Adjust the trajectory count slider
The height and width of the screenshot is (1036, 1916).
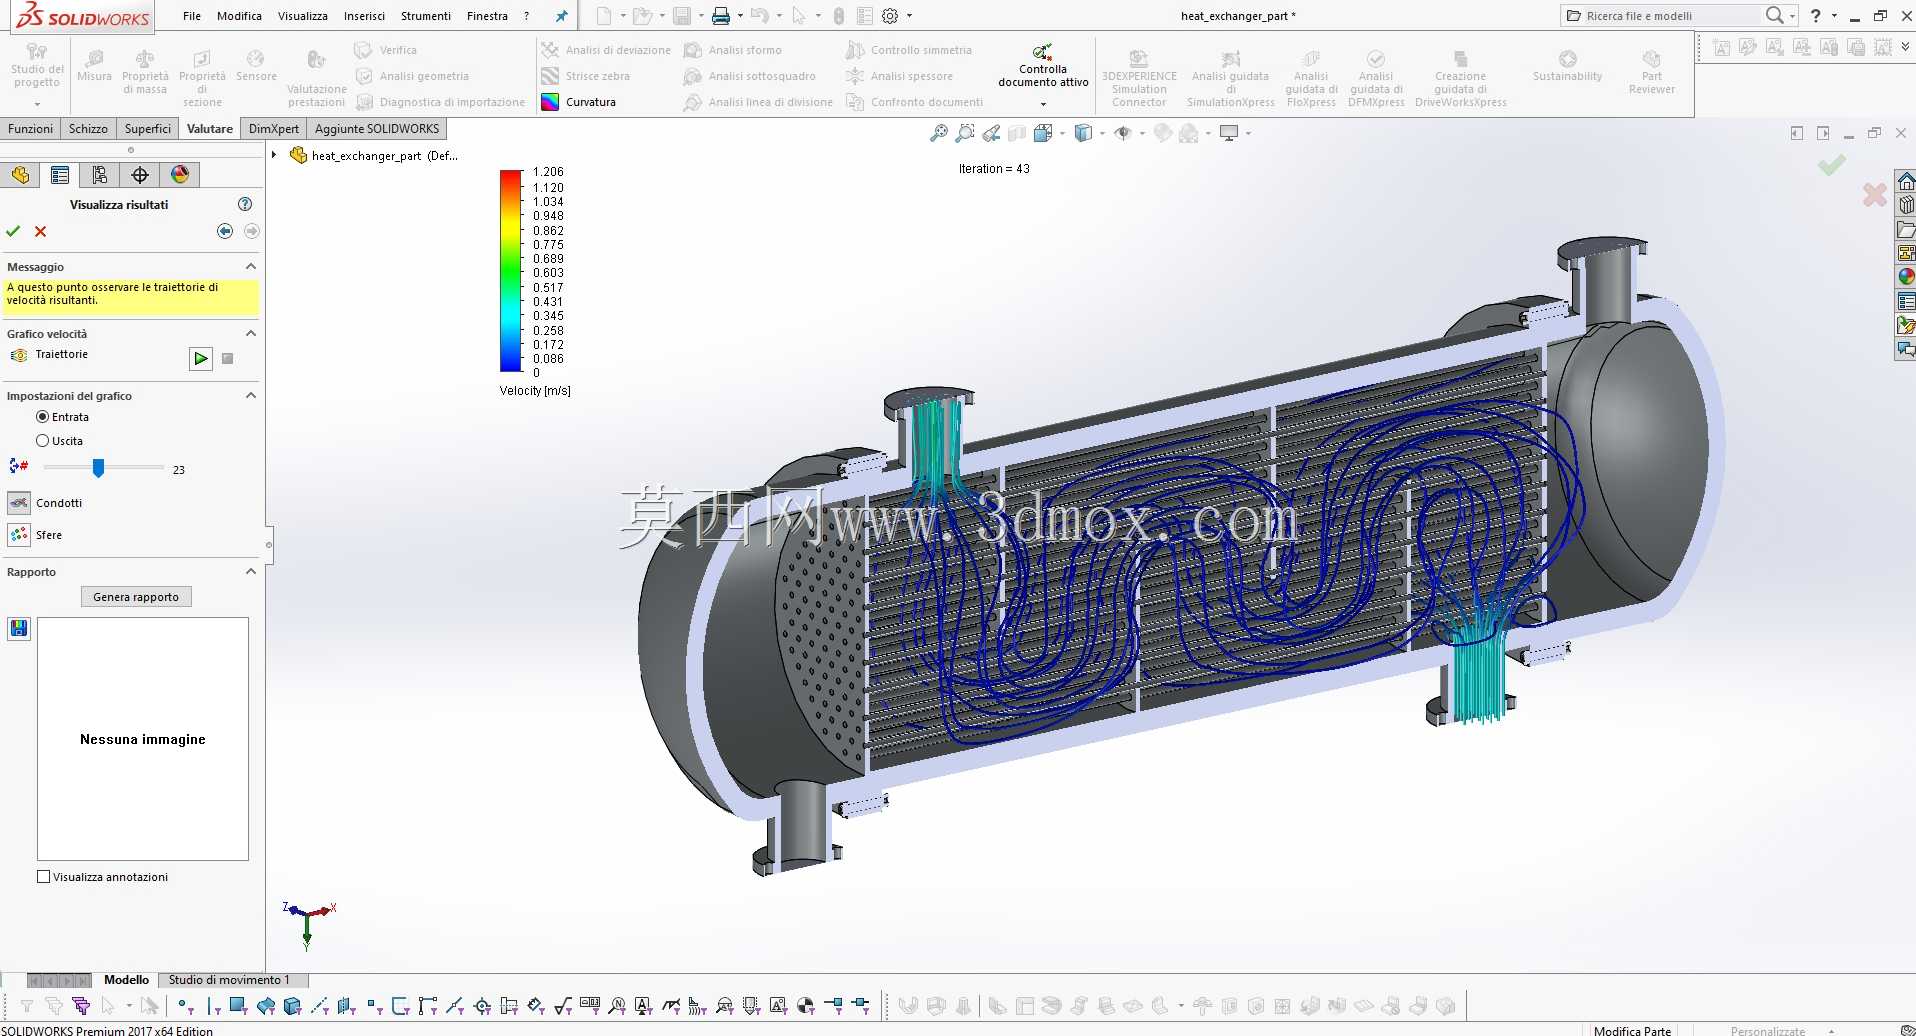coord(98,468)
